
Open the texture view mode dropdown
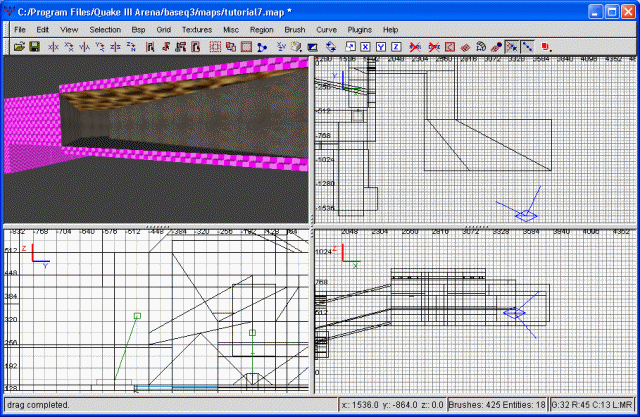pyautogui.click(x=297, y=47)
